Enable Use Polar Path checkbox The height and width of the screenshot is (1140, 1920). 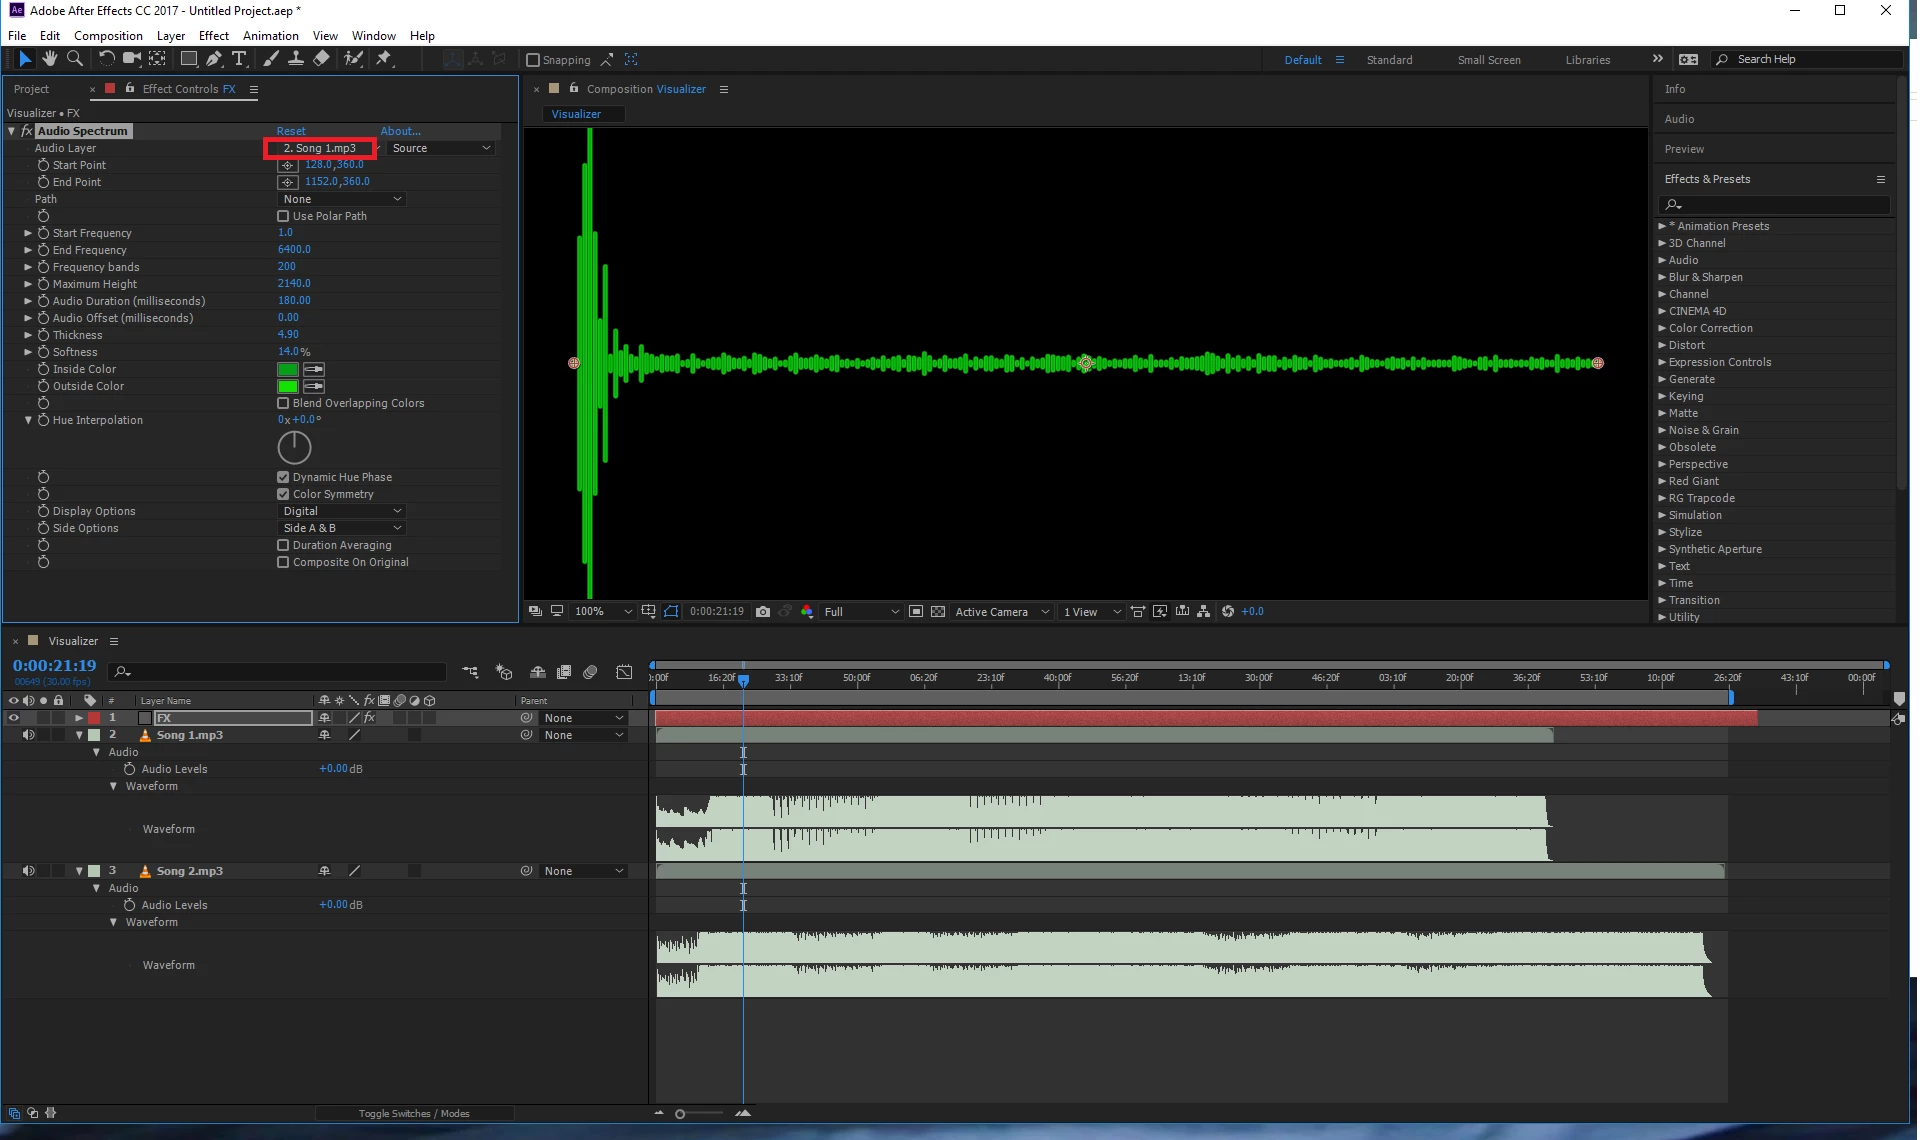283,216
